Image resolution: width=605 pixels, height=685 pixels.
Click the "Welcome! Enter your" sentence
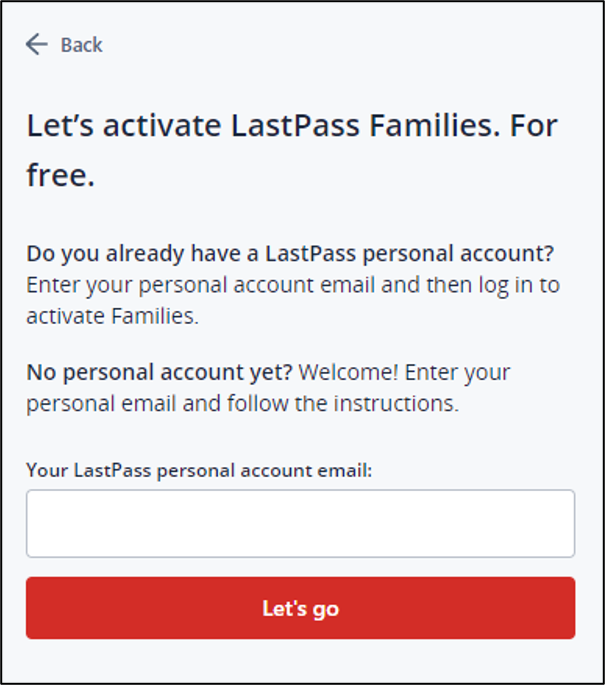(404, 373)
